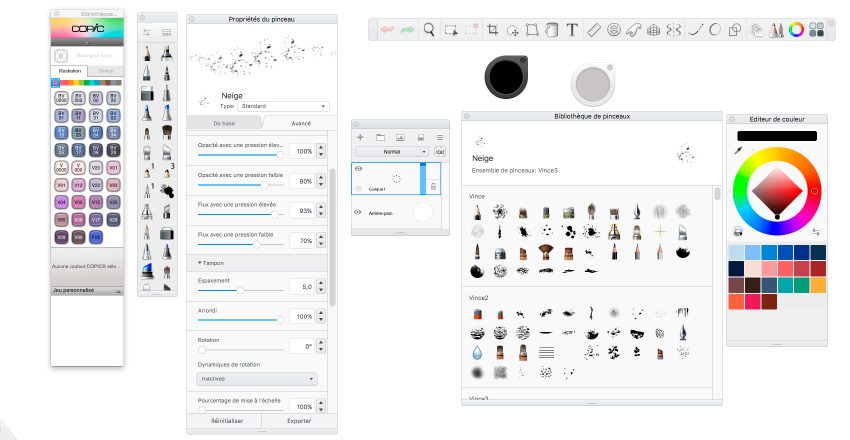Pick the V04 Copic swatch
The width and height of the screenshot is (850, 440).
(x=61, y=202)
